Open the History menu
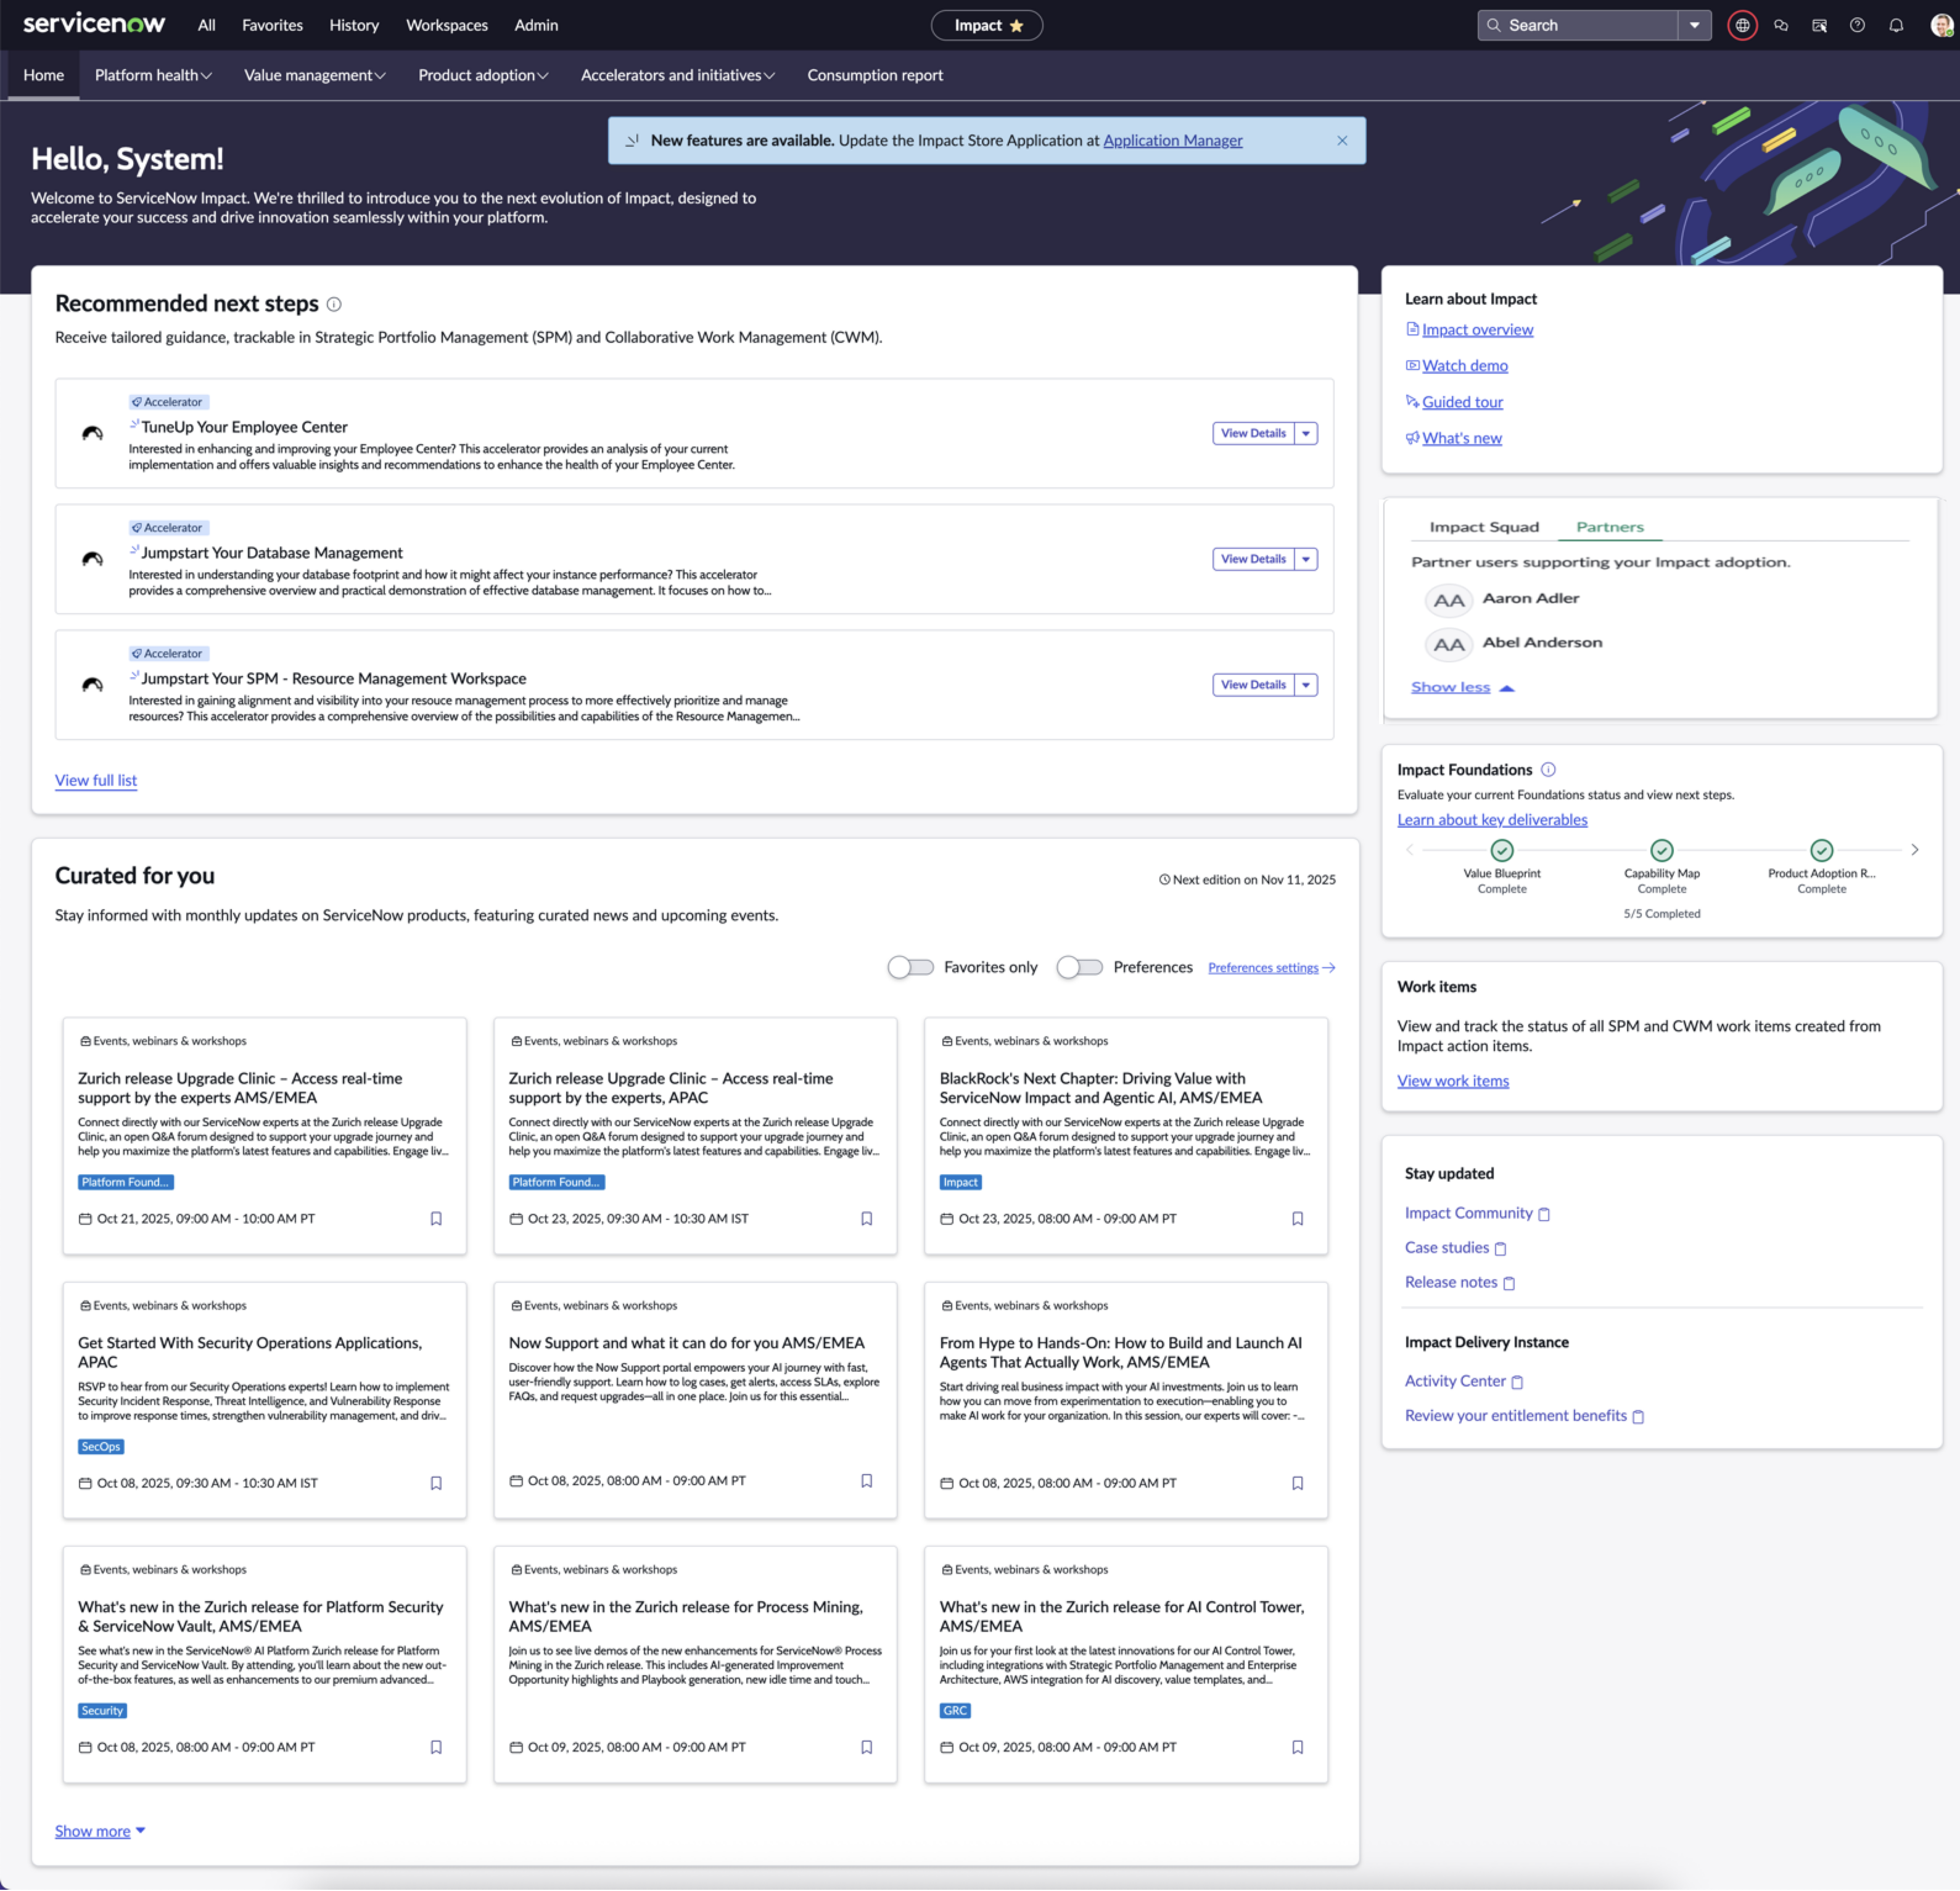This screenshot has height=1891, width=1960. coord(354,25)
